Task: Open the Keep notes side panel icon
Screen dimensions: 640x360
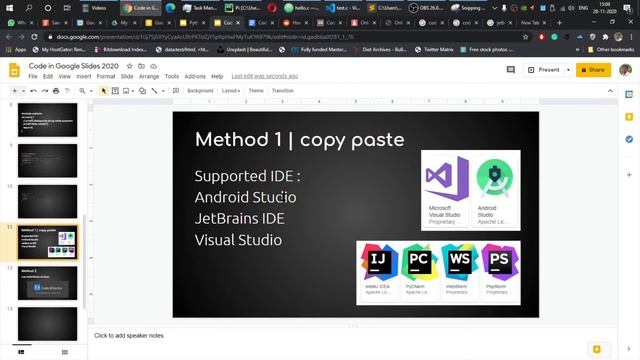Action: [629, 117]
